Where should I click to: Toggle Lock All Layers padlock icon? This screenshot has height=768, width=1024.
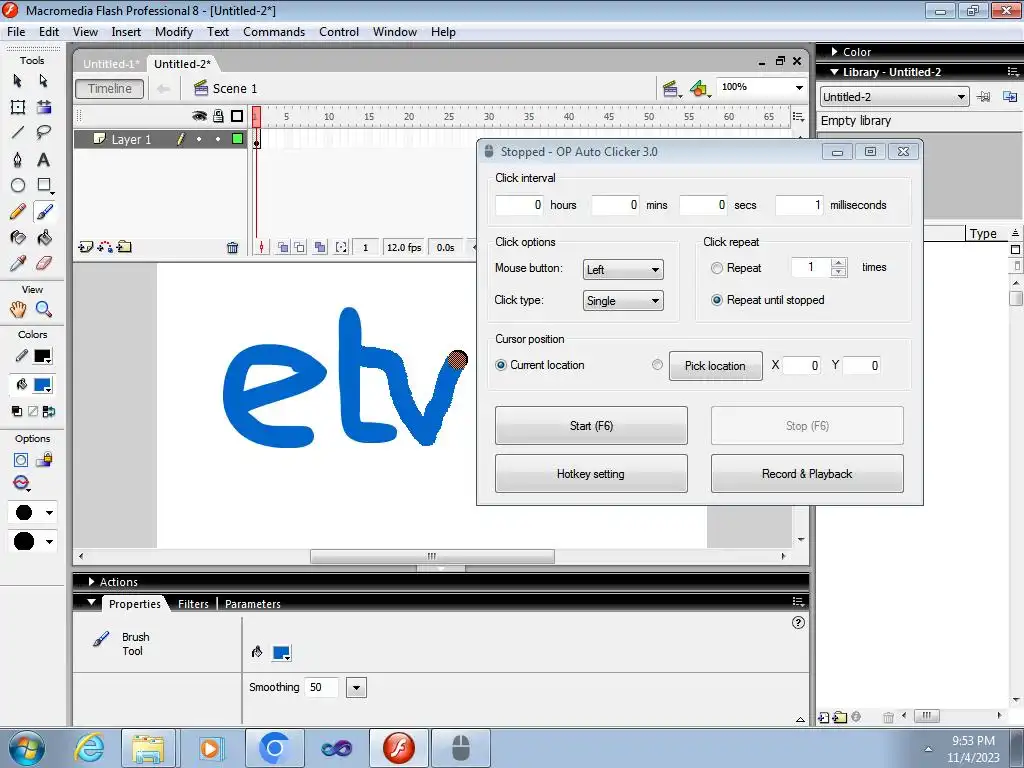(218, 116)
